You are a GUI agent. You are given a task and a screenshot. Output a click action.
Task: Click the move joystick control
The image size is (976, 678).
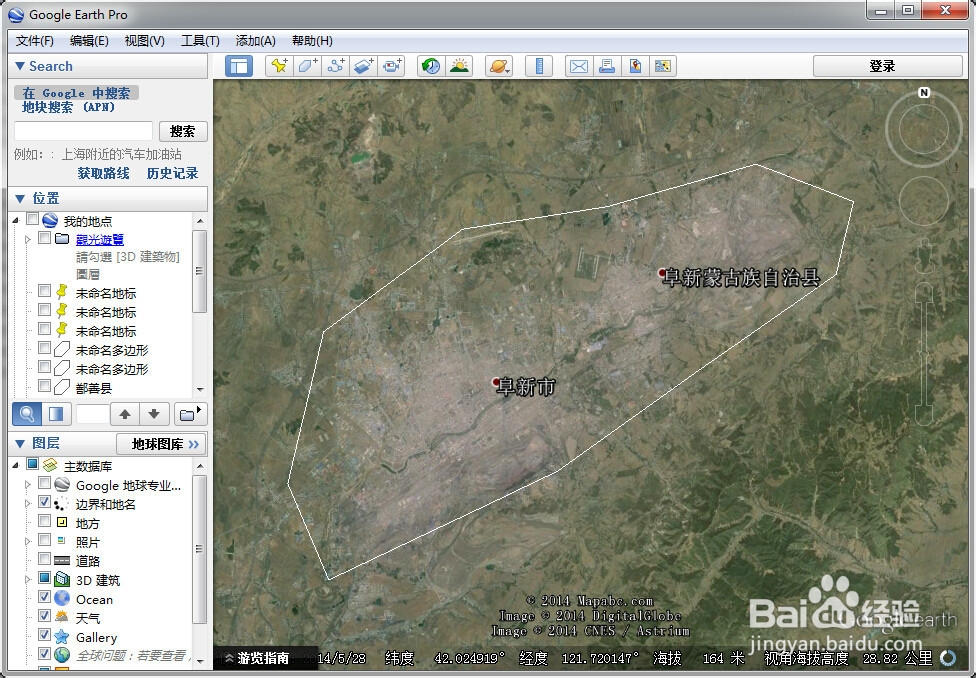point(924,200)
